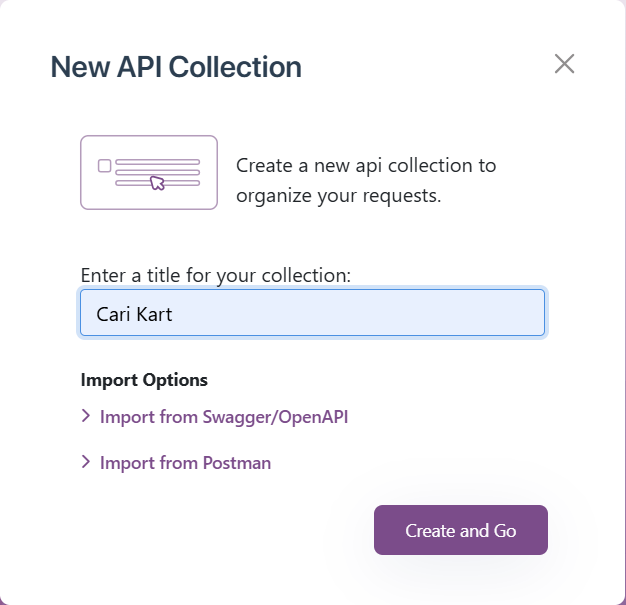626x605 pixels.
Task: Focus the collection title input field
Action: tap(312, 313)
